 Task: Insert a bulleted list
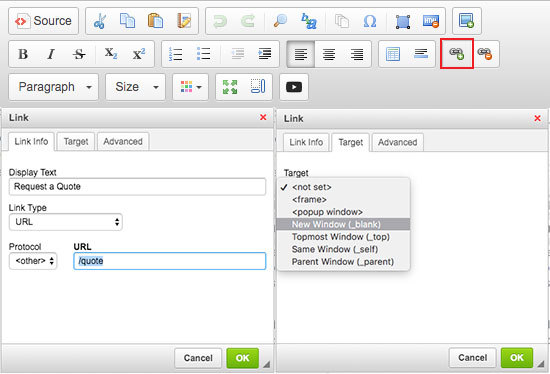click(203, 54)
